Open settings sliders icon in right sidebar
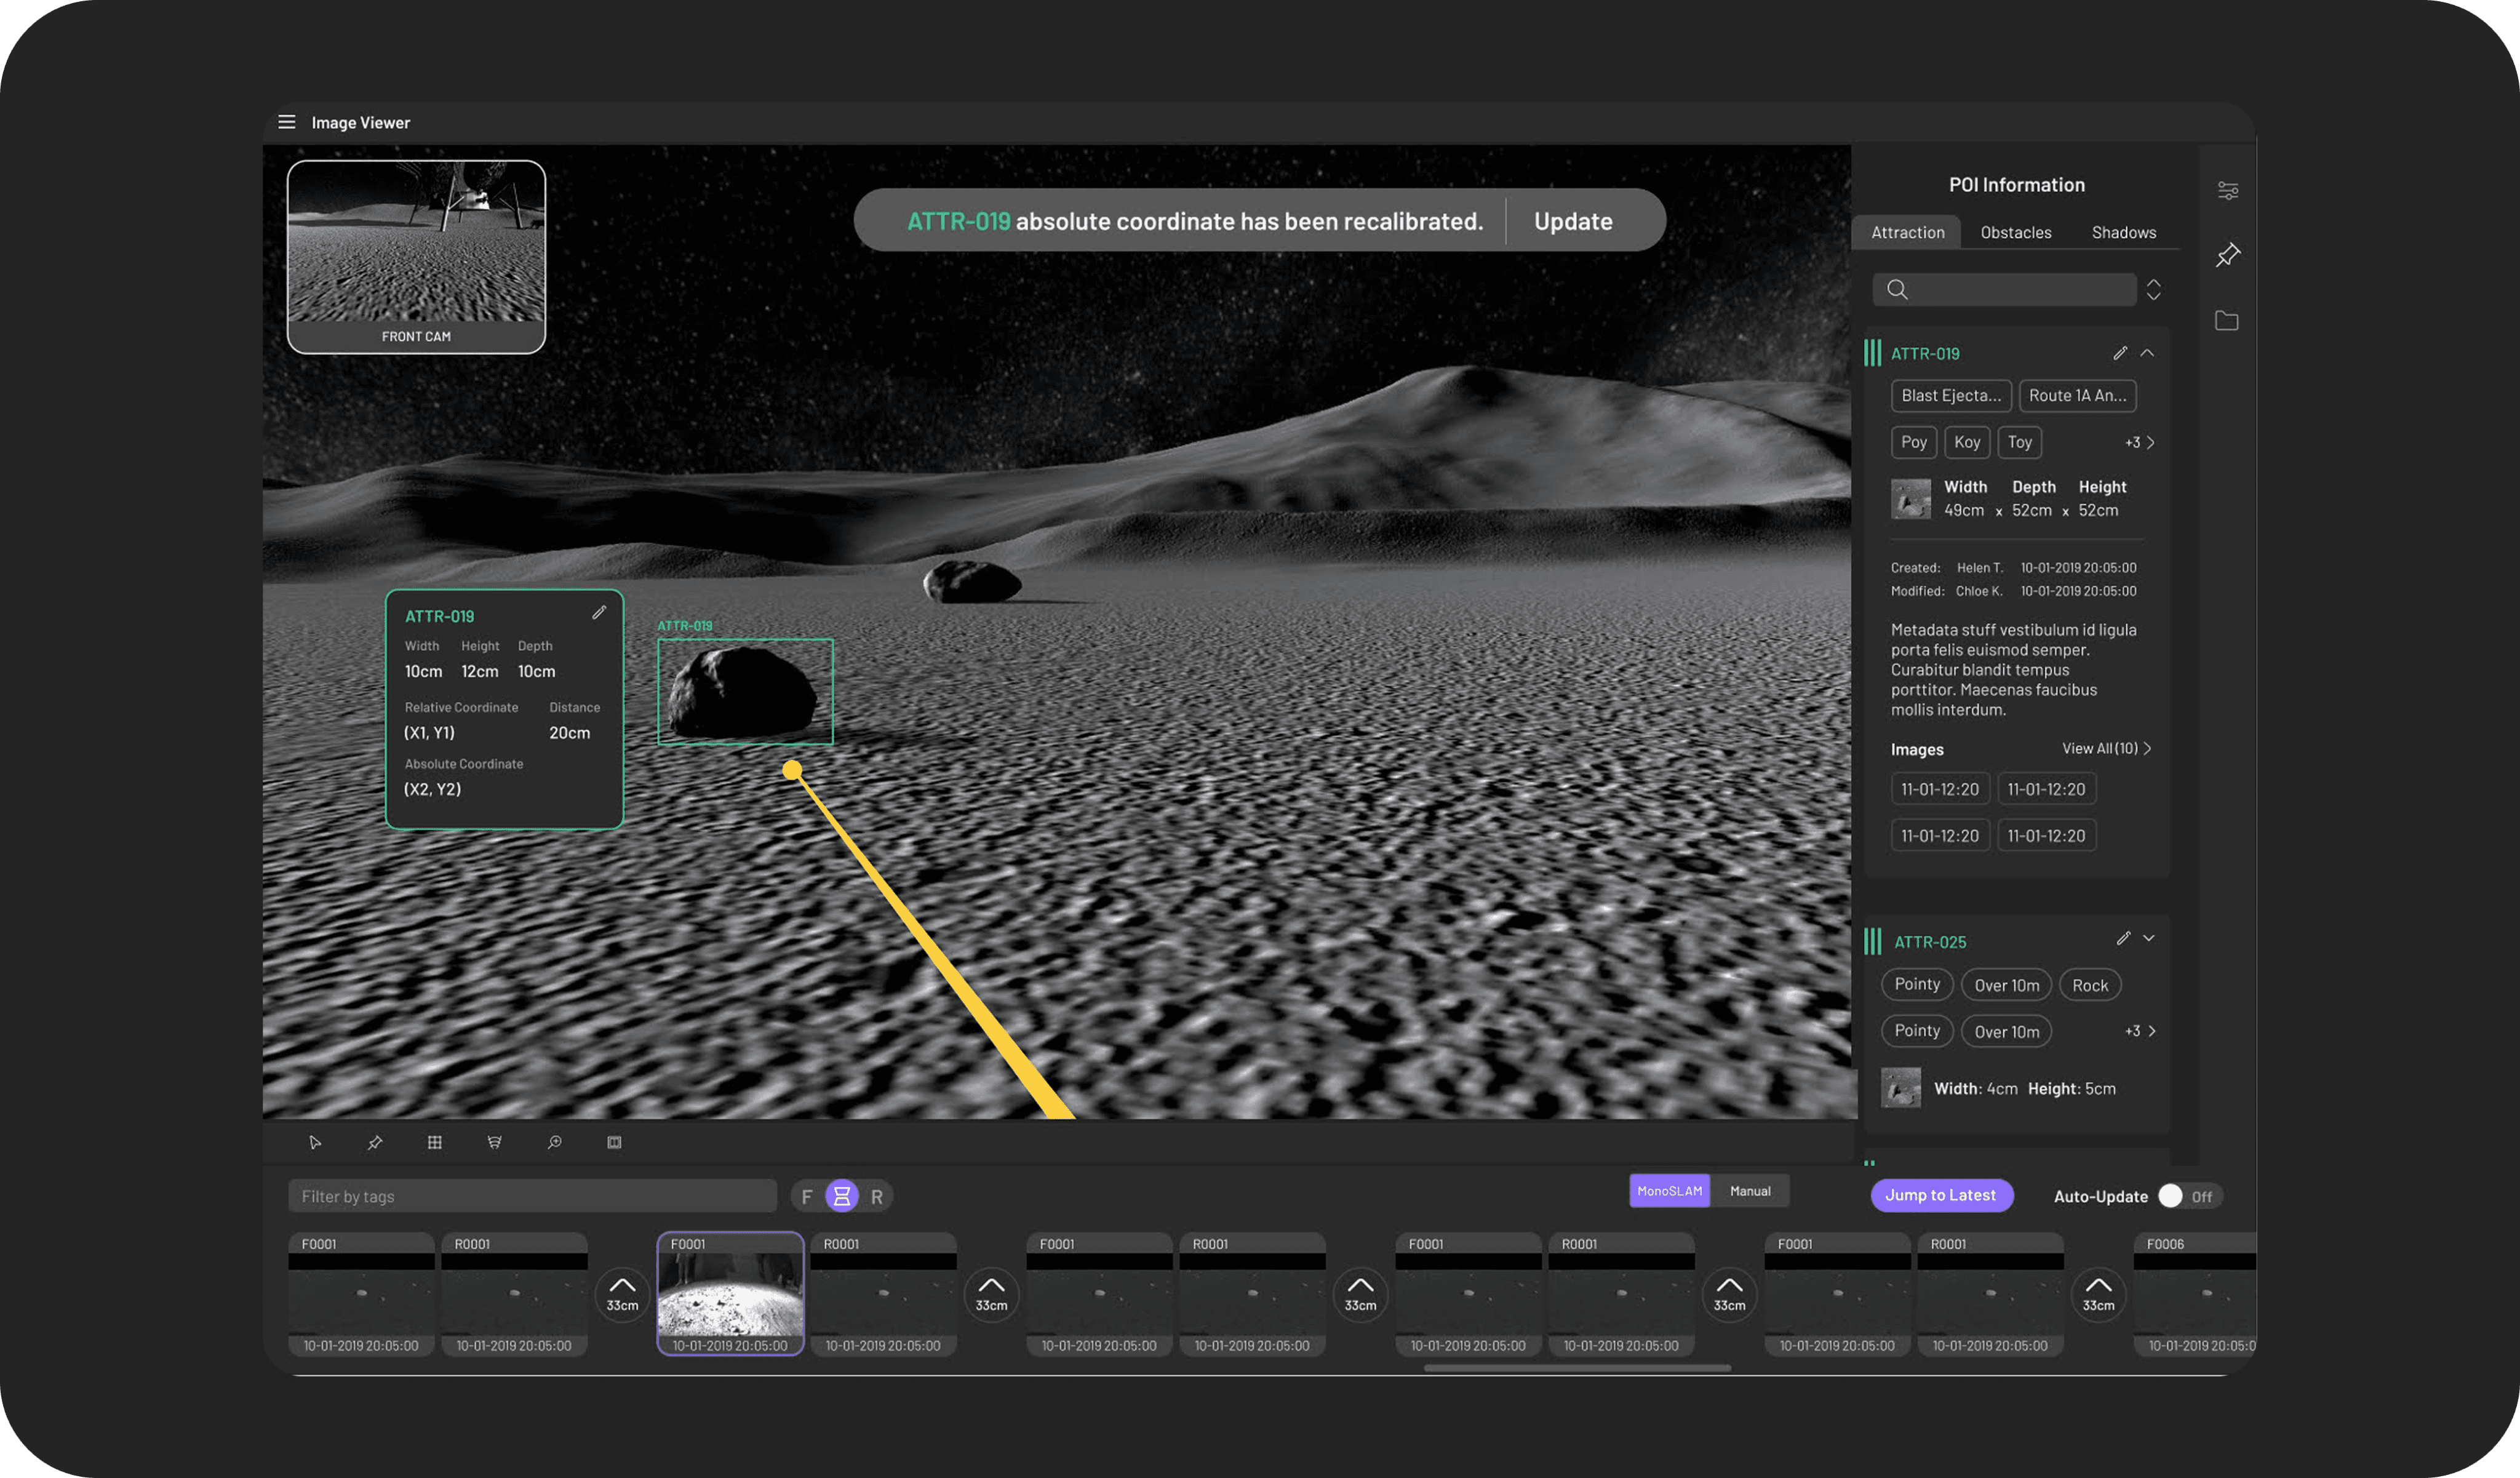The width and height of the screenshot is (2520, 1478). click(x=2227, y=190)
